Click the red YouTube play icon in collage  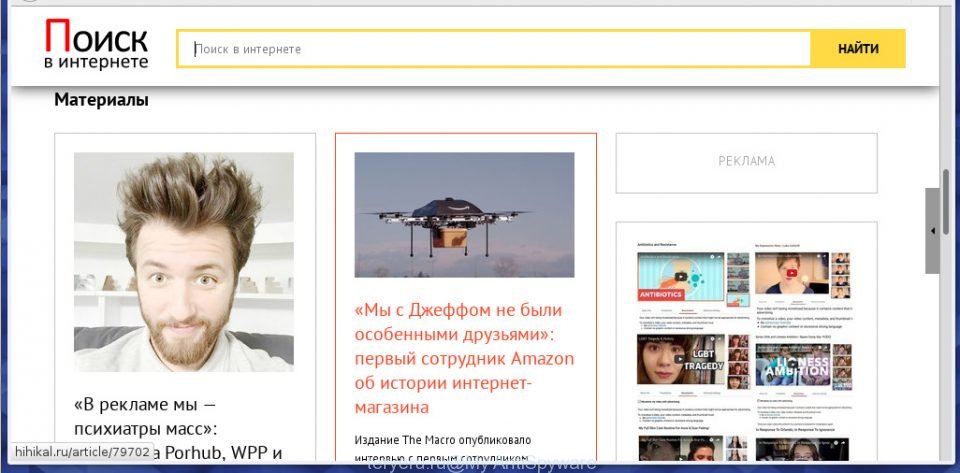(792, 273)
